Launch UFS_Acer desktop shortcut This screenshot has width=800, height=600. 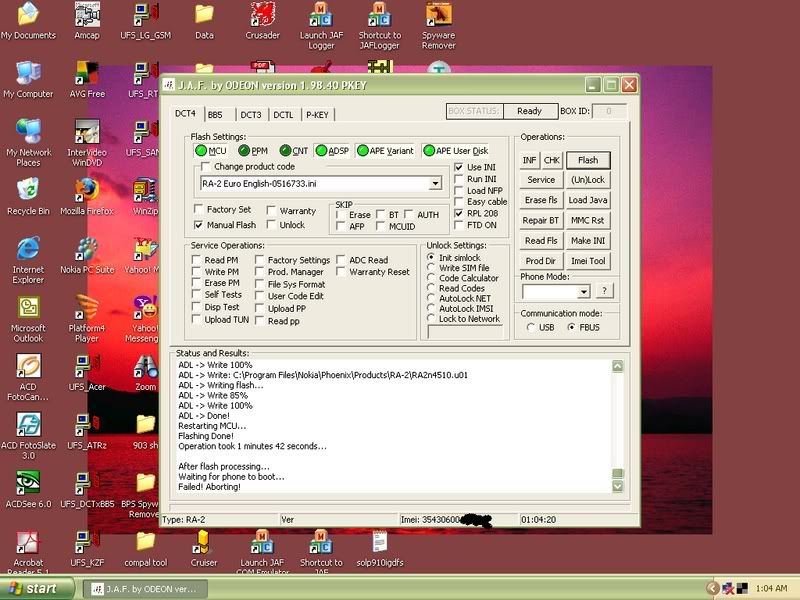[87, 372]
